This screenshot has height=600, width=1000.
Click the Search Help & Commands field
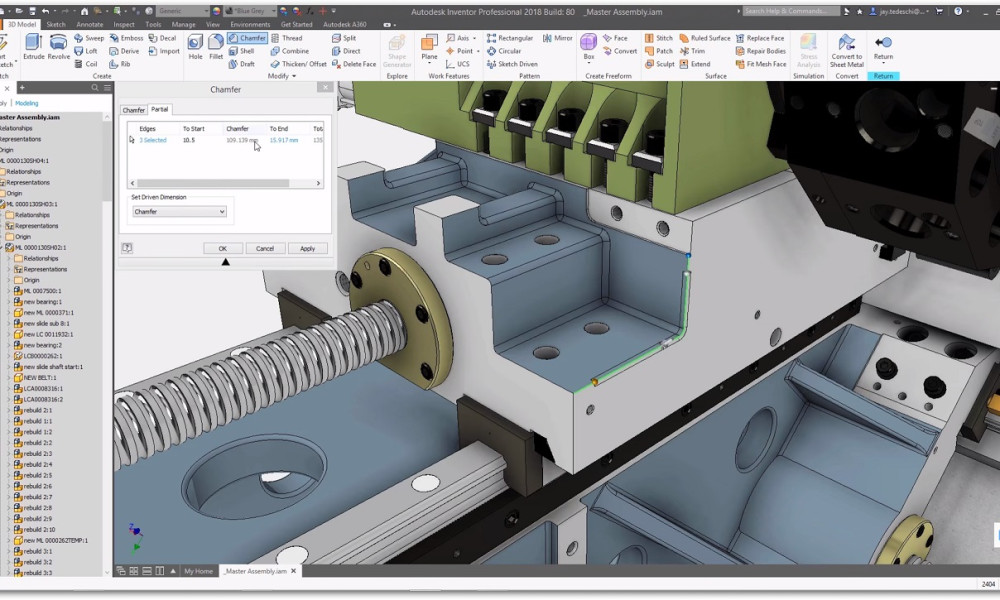pos(791,11)
